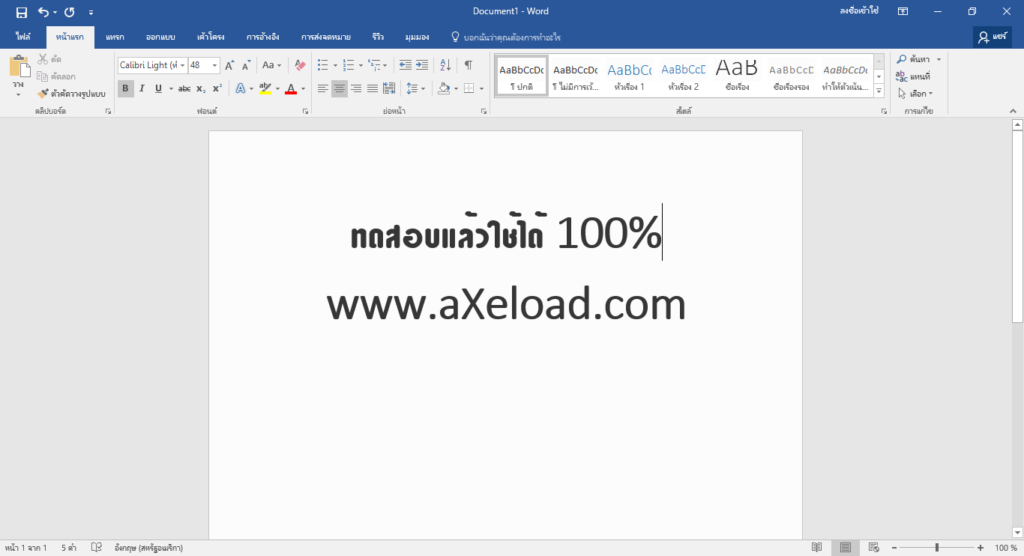Apply the หัวเรื่อง 1 heading style
Image resolution: width=1024 pixels, height=556 pixels.
[629, 76]
